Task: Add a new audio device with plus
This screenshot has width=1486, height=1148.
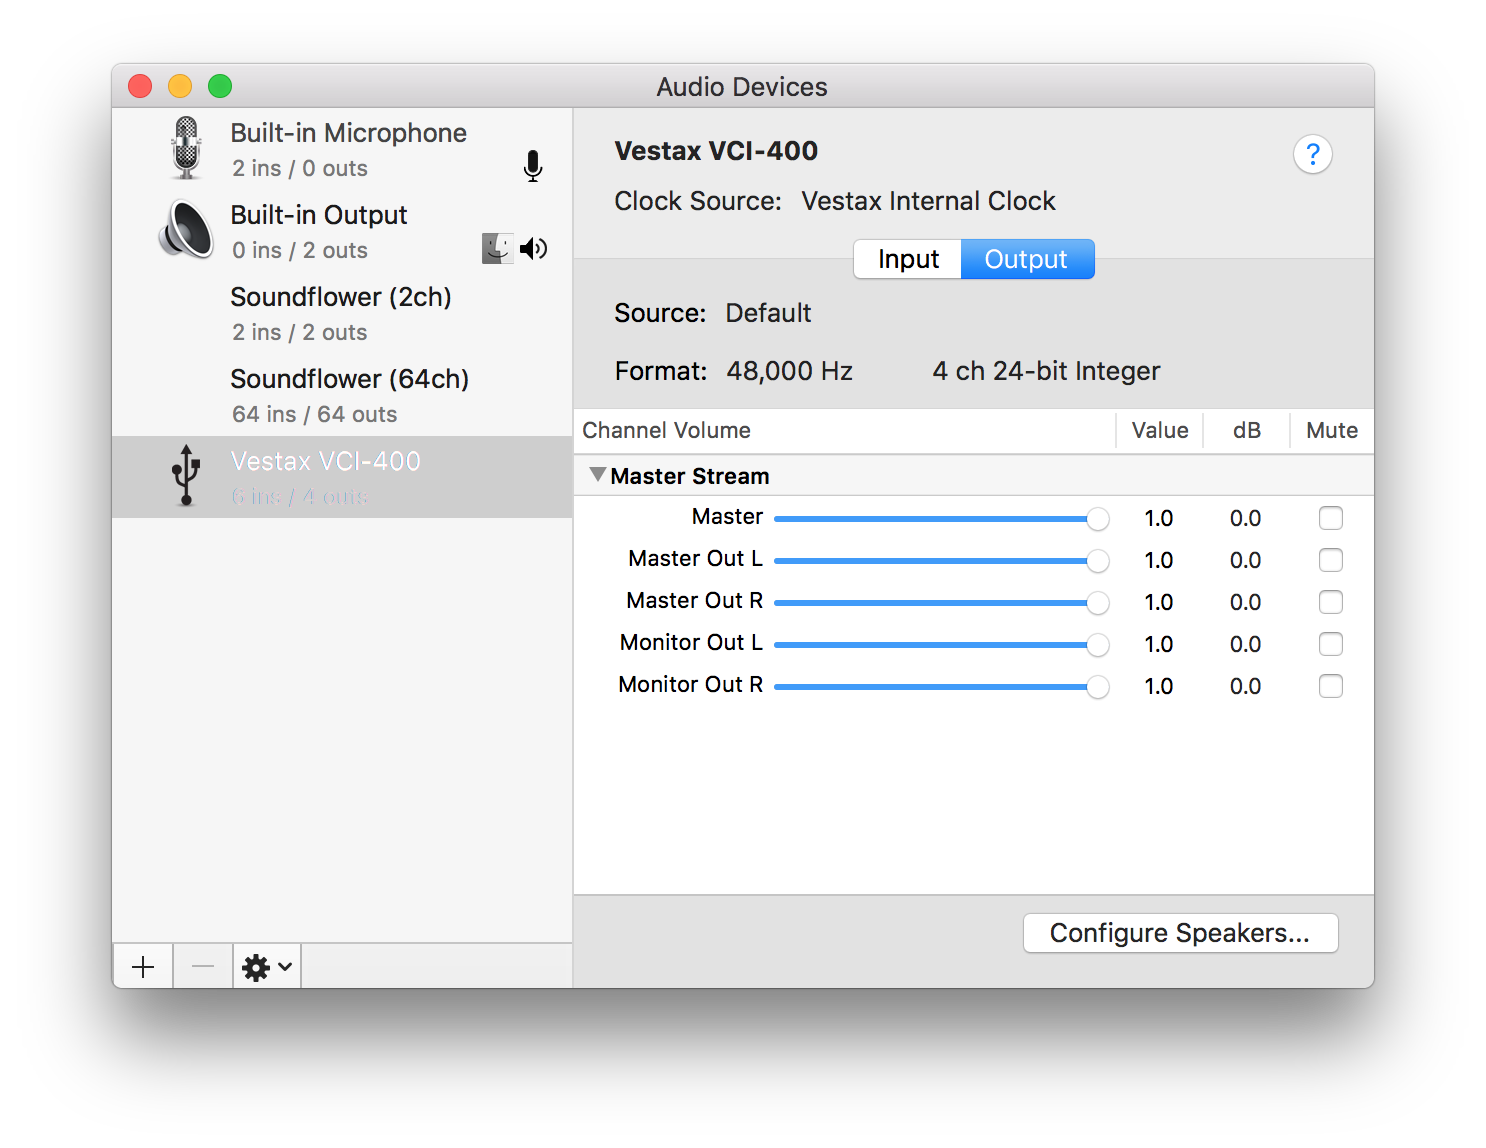Action: [x=143, y=967]
